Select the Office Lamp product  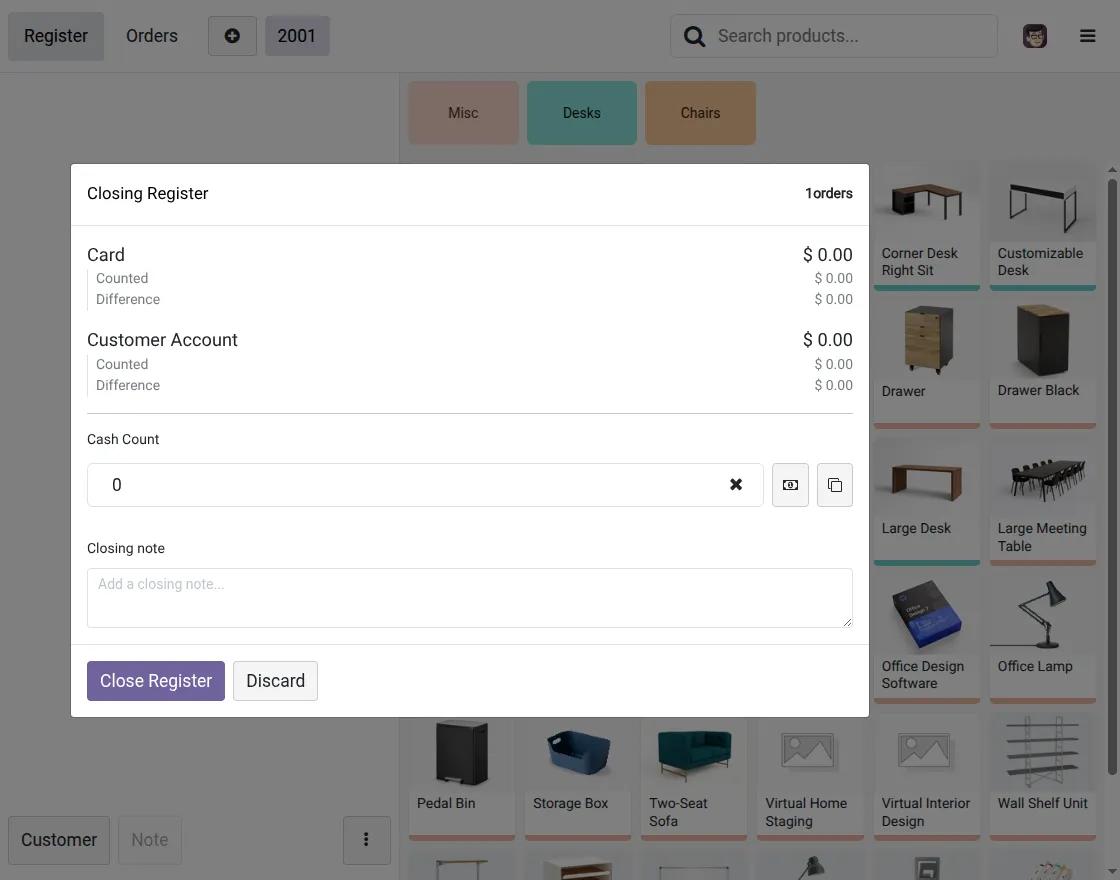pyautogui.click(x=1042, y=639)
